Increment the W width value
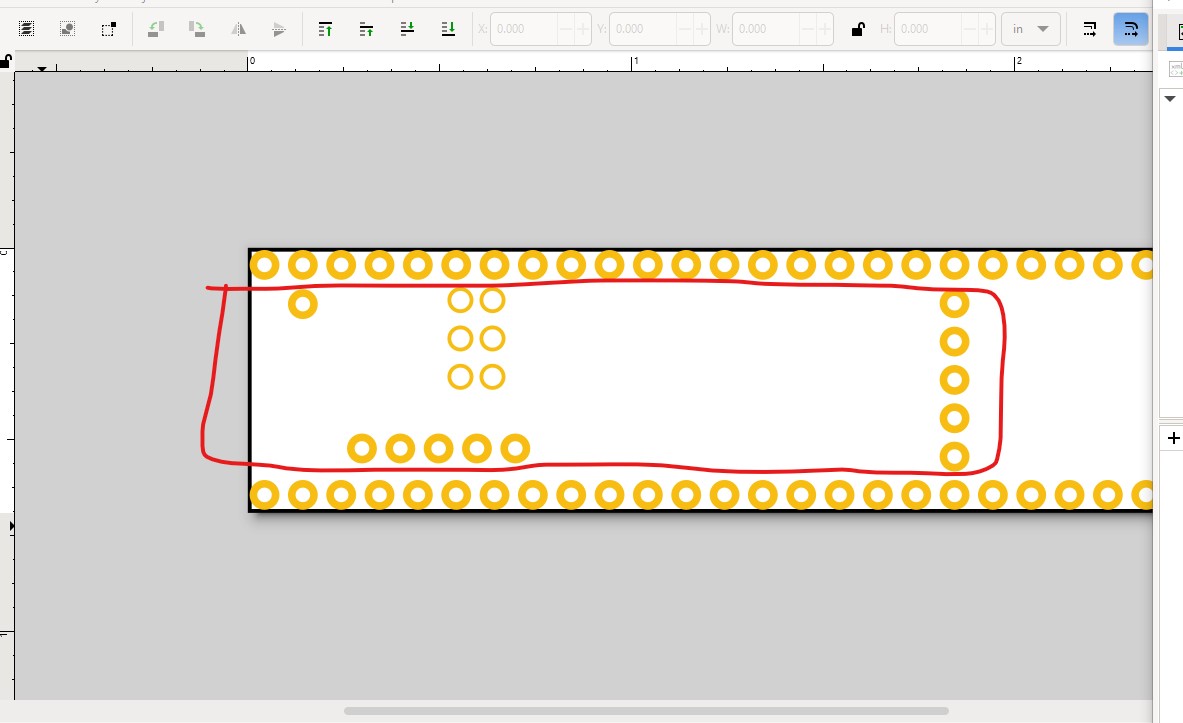Image resolution: width=1183 pixels, height=723 pixels. 825,29
